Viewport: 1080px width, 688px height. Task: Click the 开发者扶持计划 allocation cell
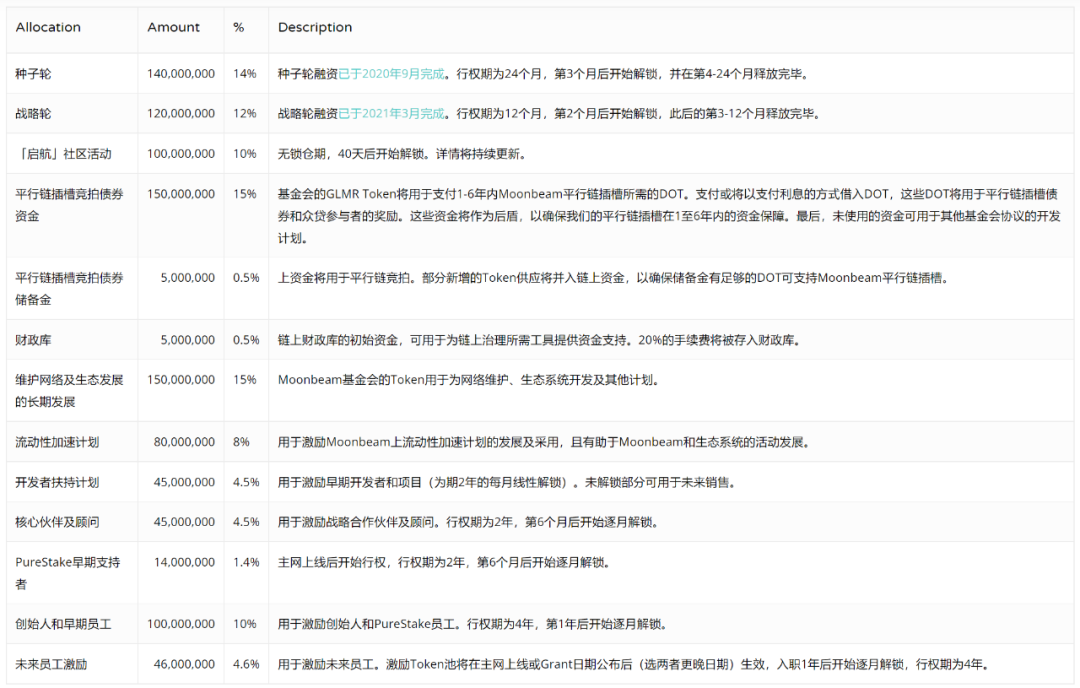point(57,482)
